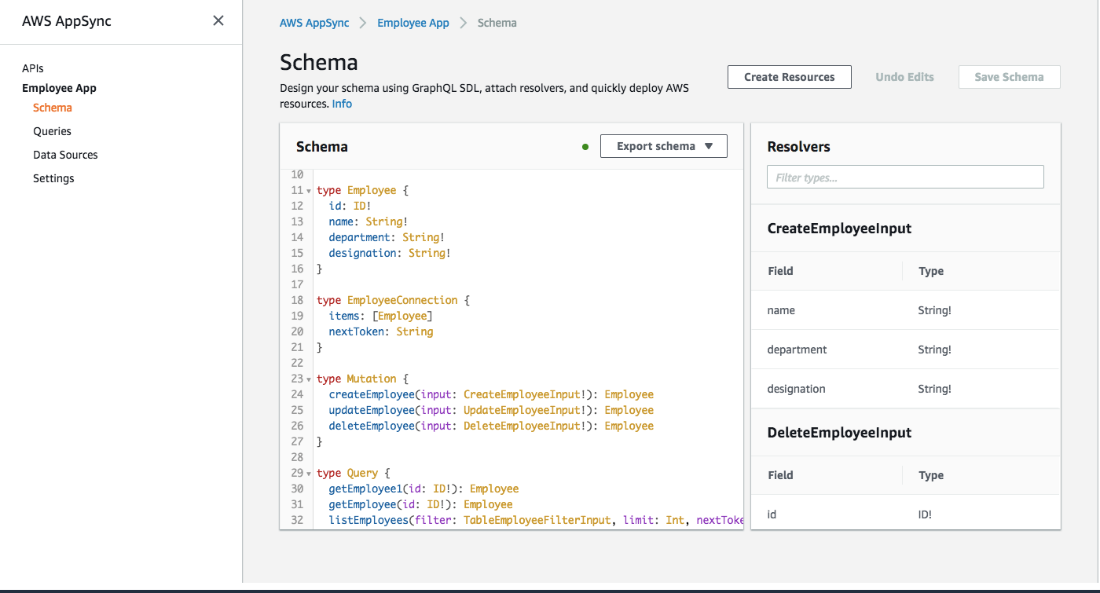Select the name field row under CreateEmployeeInput
Viewport: 1100px width, 593px height.
[x=905, y=310]
